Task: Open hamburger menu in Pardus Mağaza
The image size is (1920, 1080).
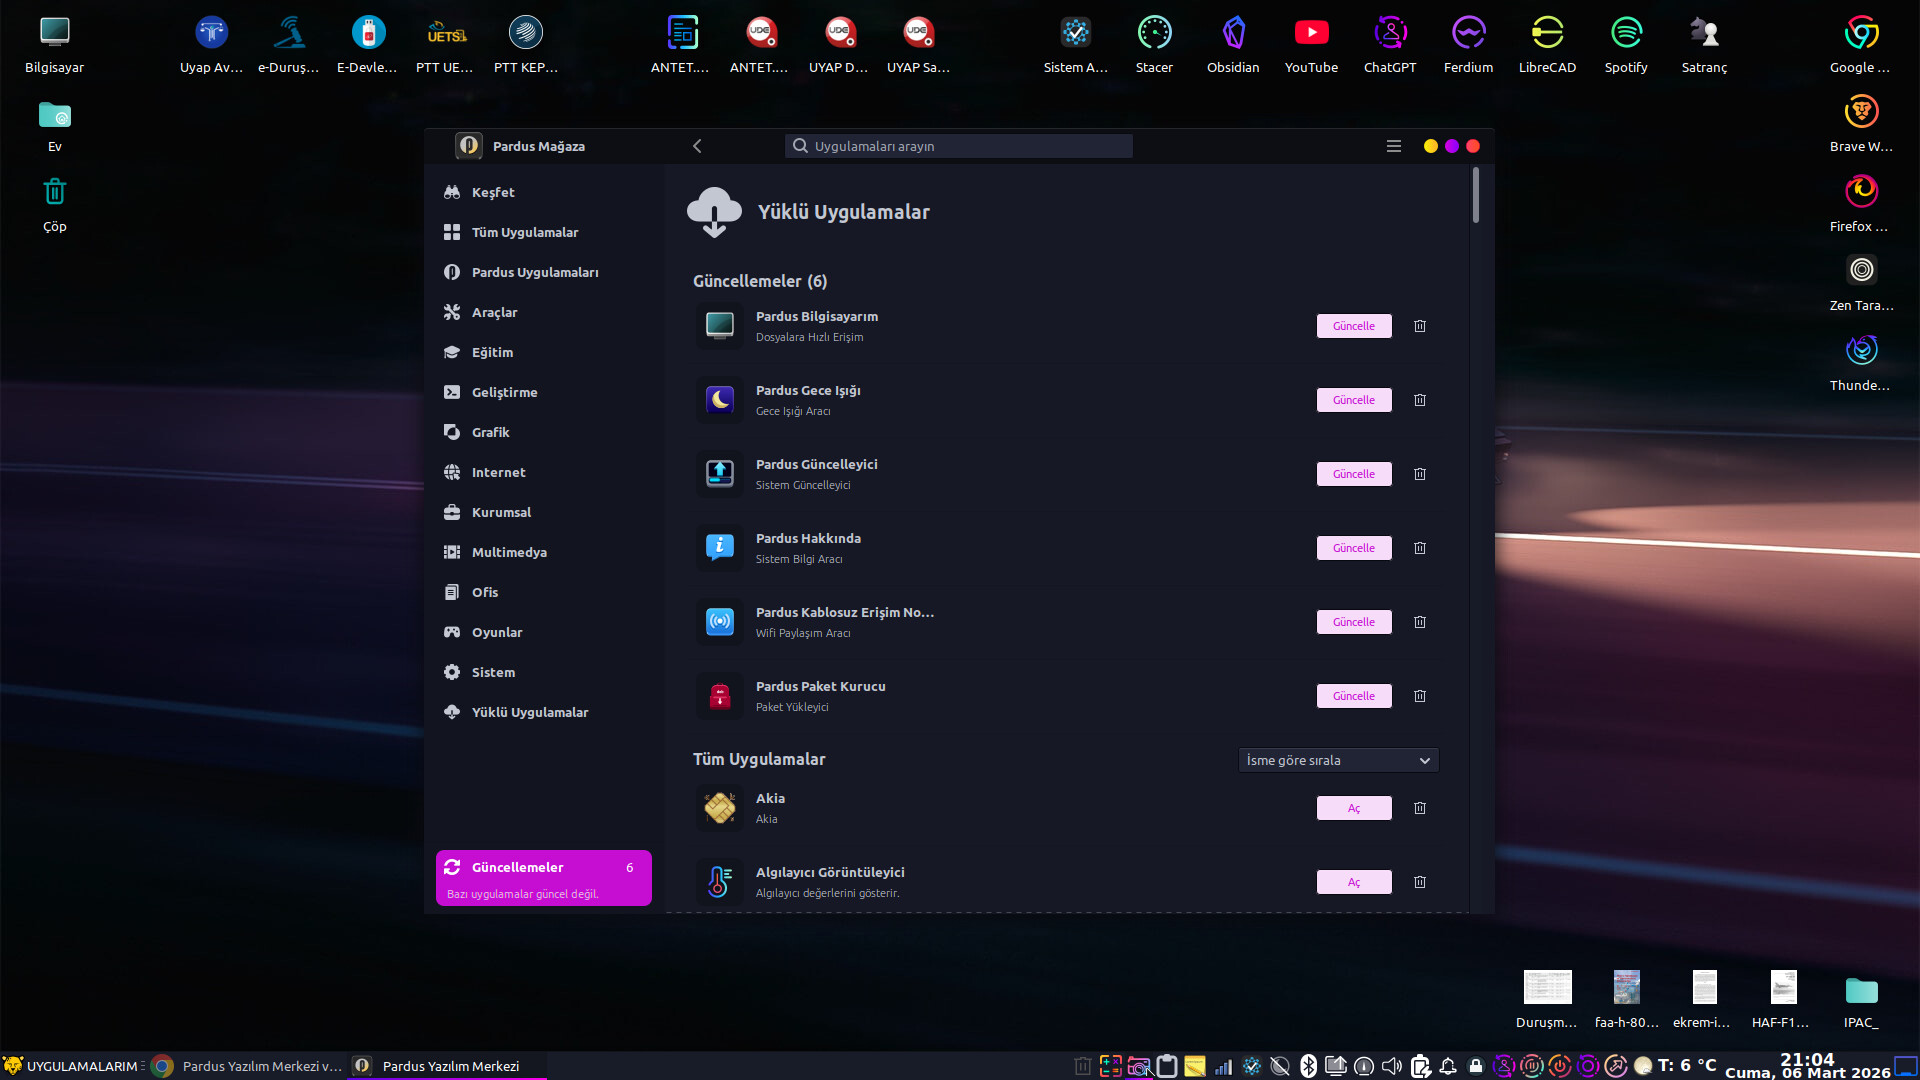Action: click(1393, 146)
